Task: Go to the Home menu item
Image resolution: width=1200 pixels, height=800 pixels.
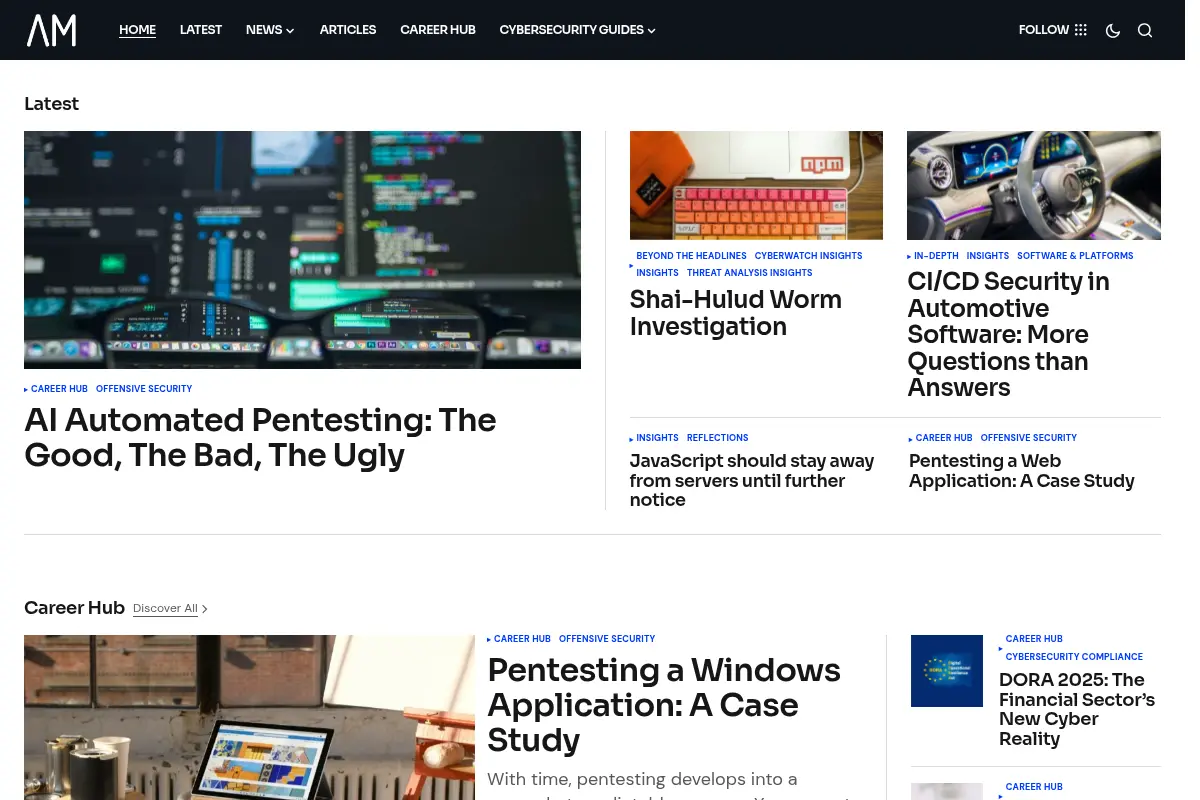Action: pyautogui.click(x=137, y=30)
